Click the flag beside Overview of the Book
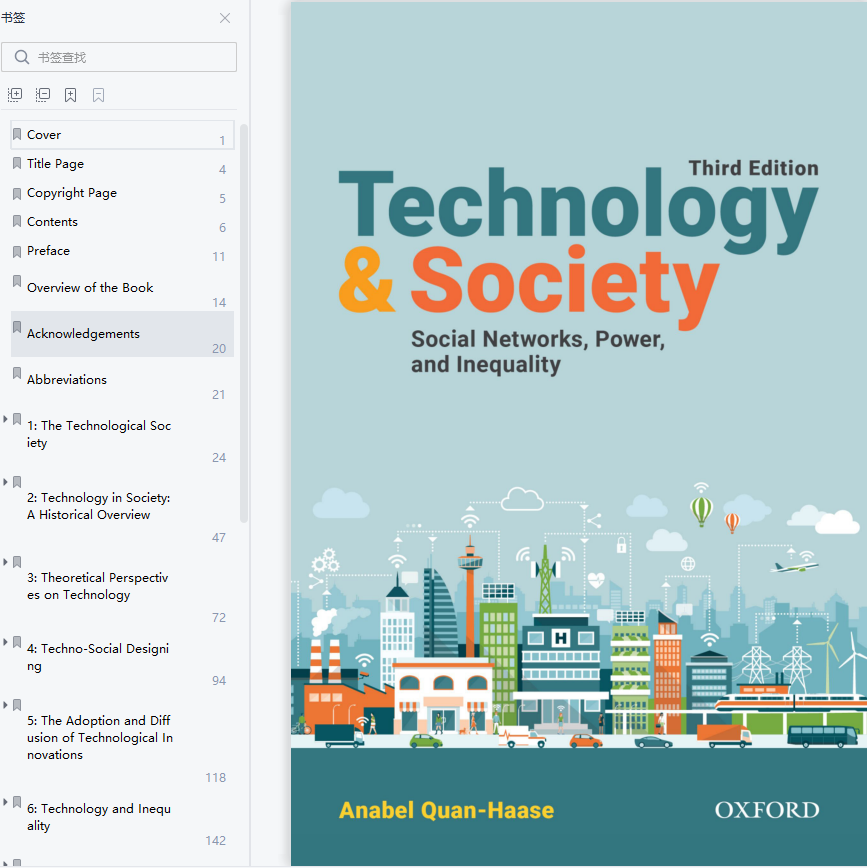This screenshot has height=868, width=867. (x=17, y=281)
